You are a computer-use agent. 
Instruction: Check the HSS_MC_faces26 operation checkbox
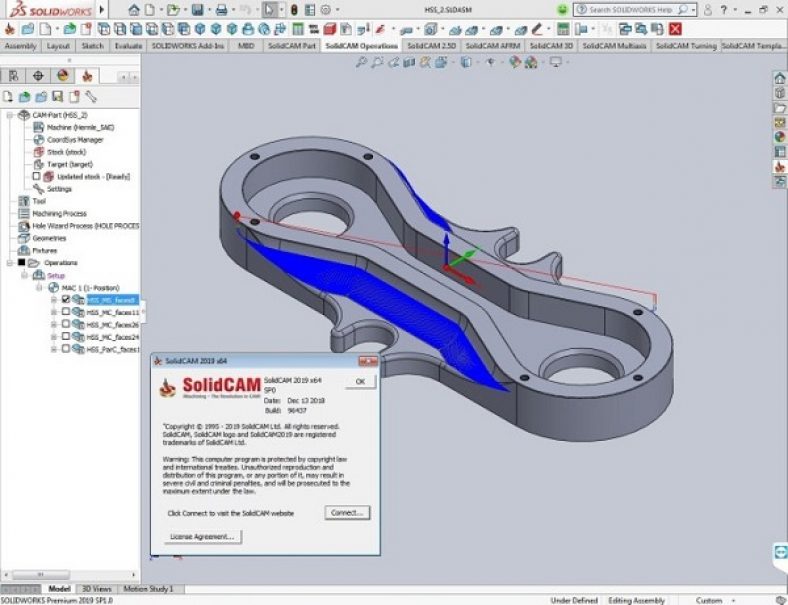tap(65, 324)
